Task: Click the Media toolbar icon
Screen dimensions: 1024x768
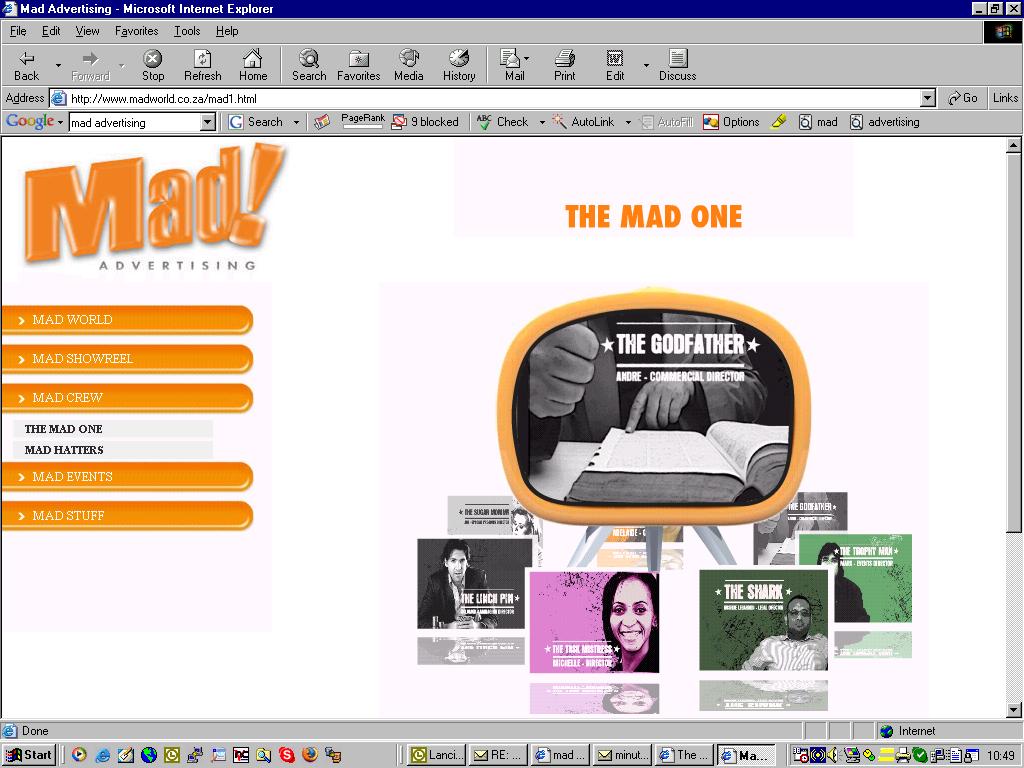Action: (408, 65)
